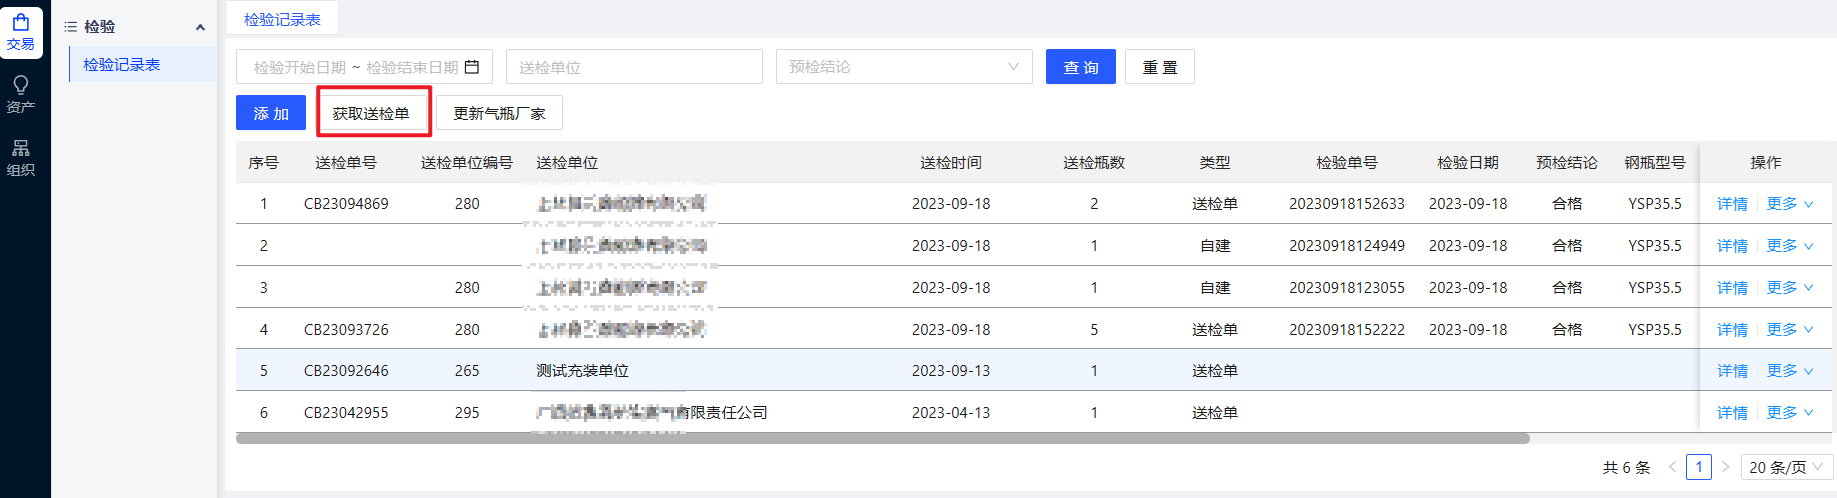Click the 更新气瓶厂家 button

tap(499, 113)
